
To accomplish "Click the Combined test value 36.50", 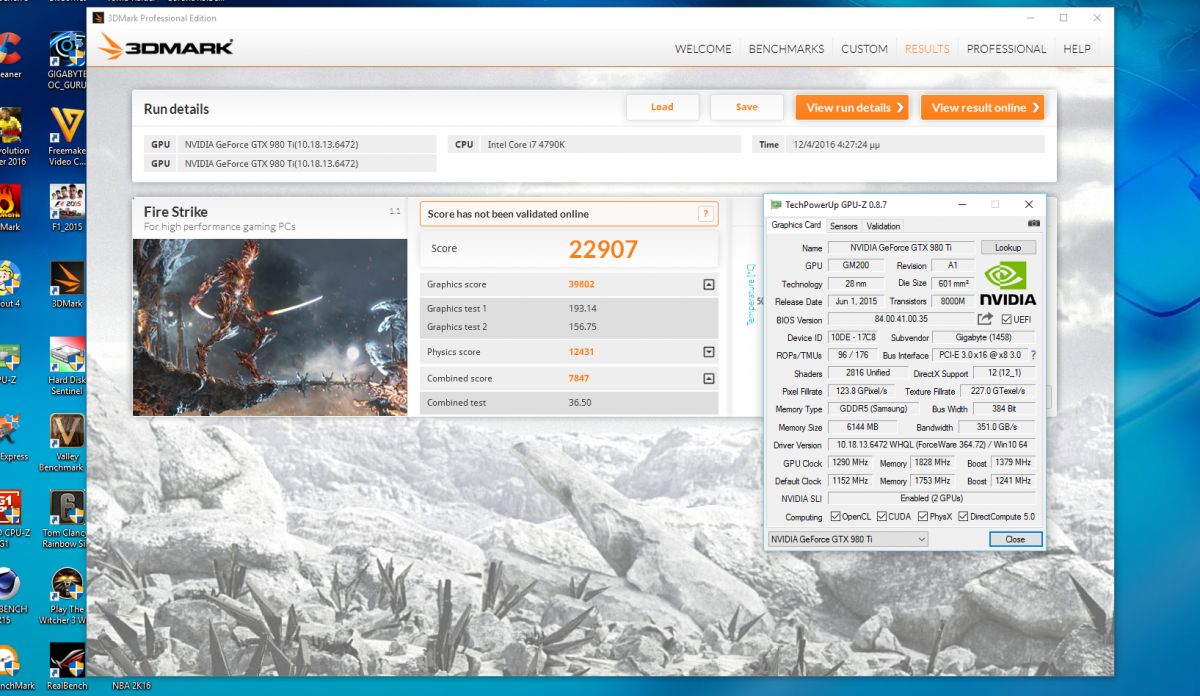I will click(579, 403).
